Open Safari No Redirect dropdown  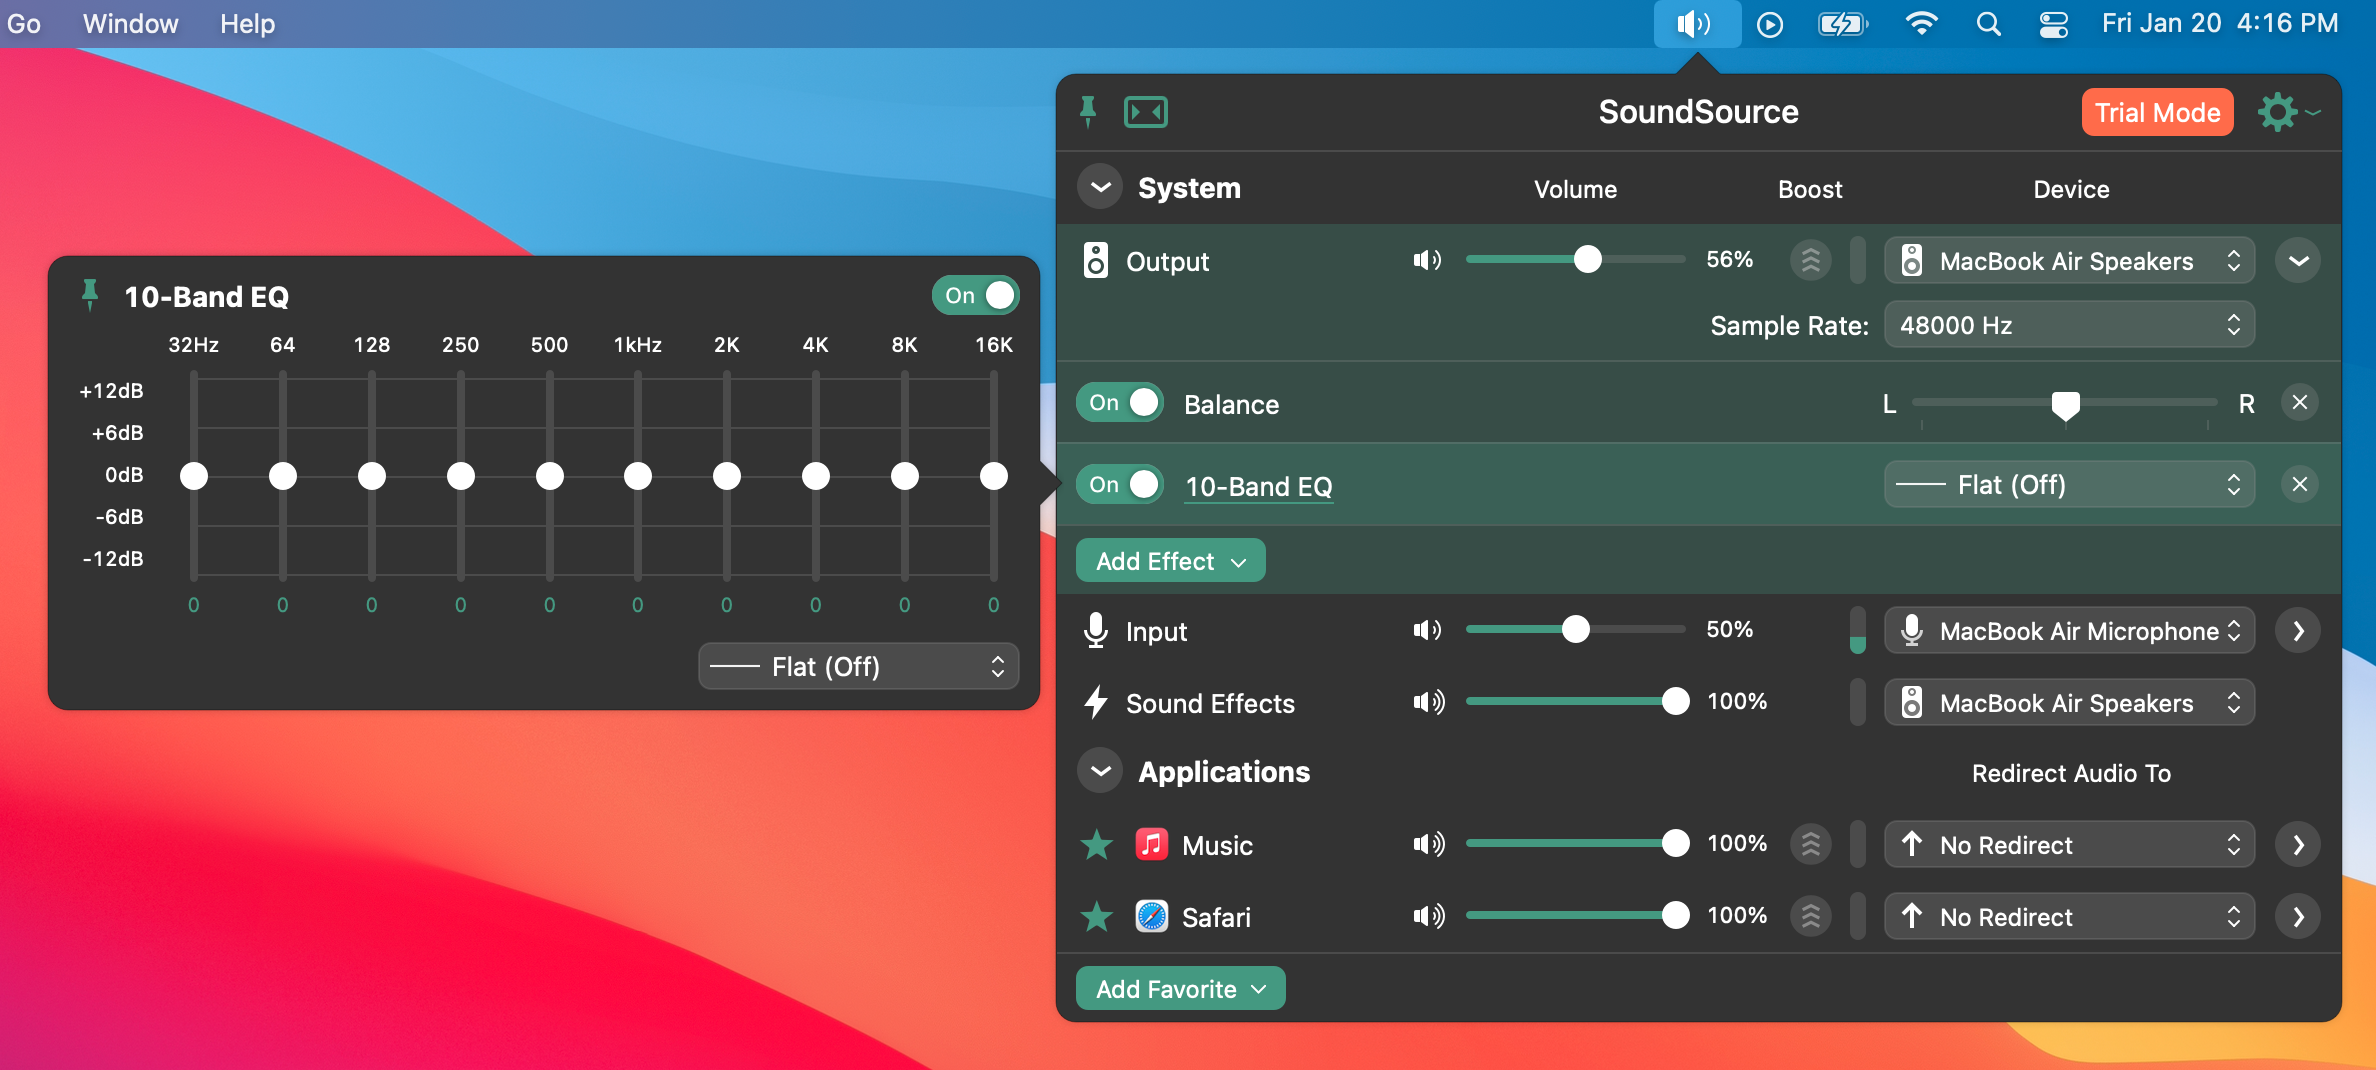(2069, 916)
